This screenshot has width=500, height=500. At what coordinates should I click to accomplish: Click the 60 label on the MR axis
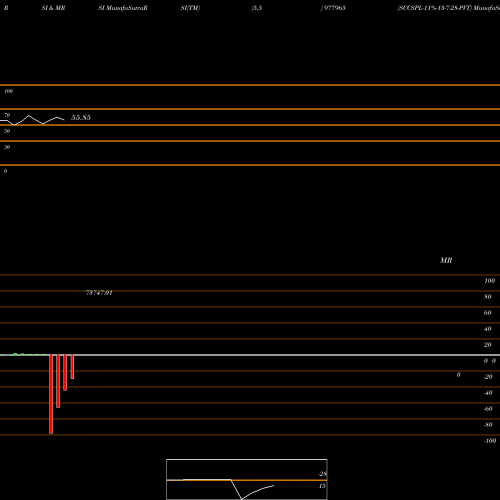(488, 313)
